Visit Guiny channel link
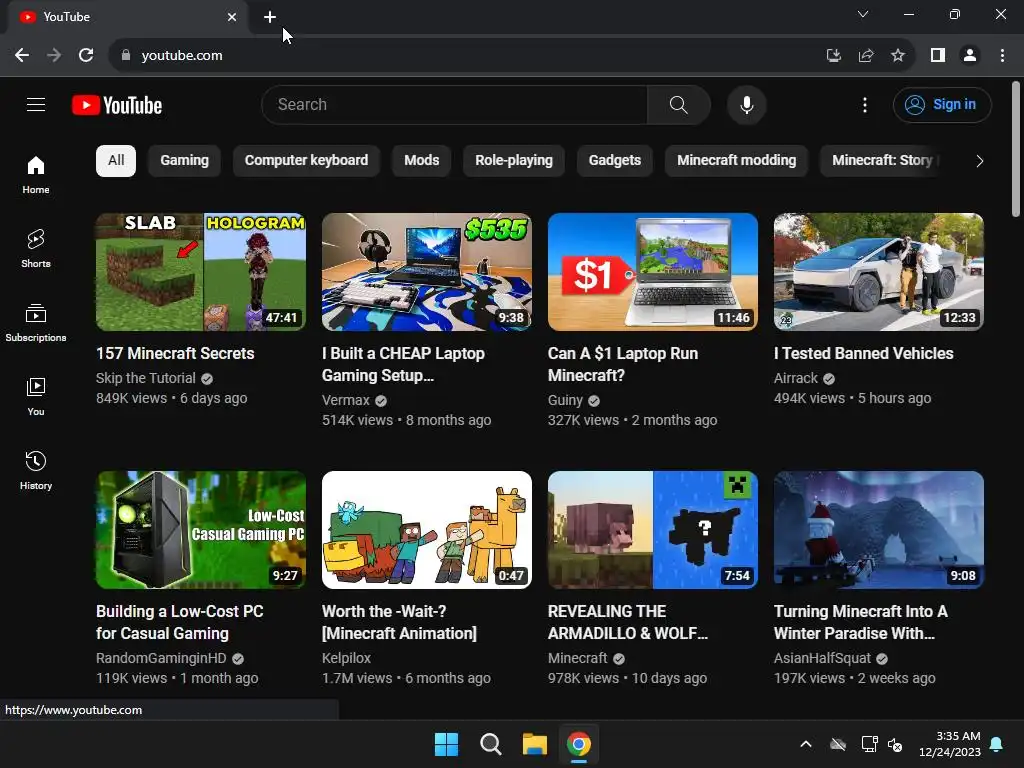 point(565,400)
